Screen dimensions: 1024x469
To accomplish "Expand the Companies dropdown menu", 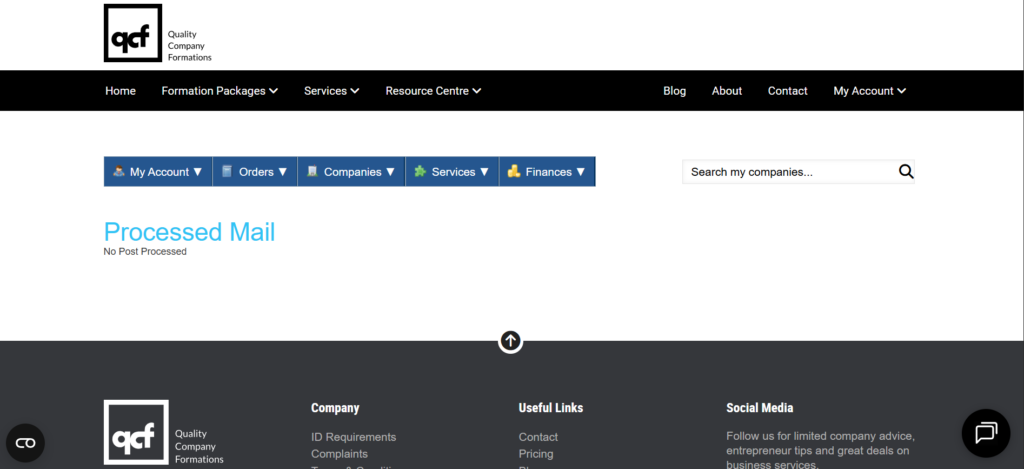I will tap(351, 172).
